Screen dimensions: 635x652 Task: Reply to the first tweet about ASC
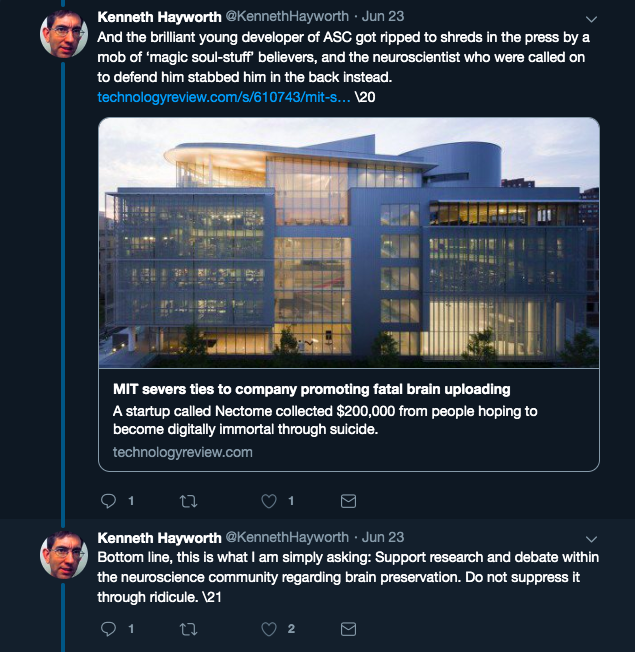109,501
